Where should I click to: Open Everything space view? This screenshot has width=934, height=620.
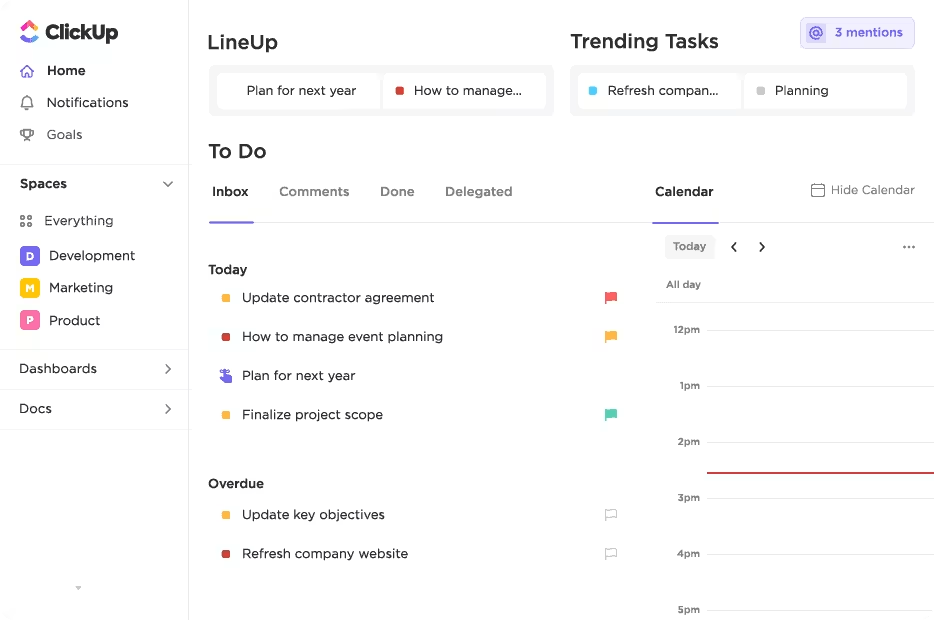click(79, 221)
